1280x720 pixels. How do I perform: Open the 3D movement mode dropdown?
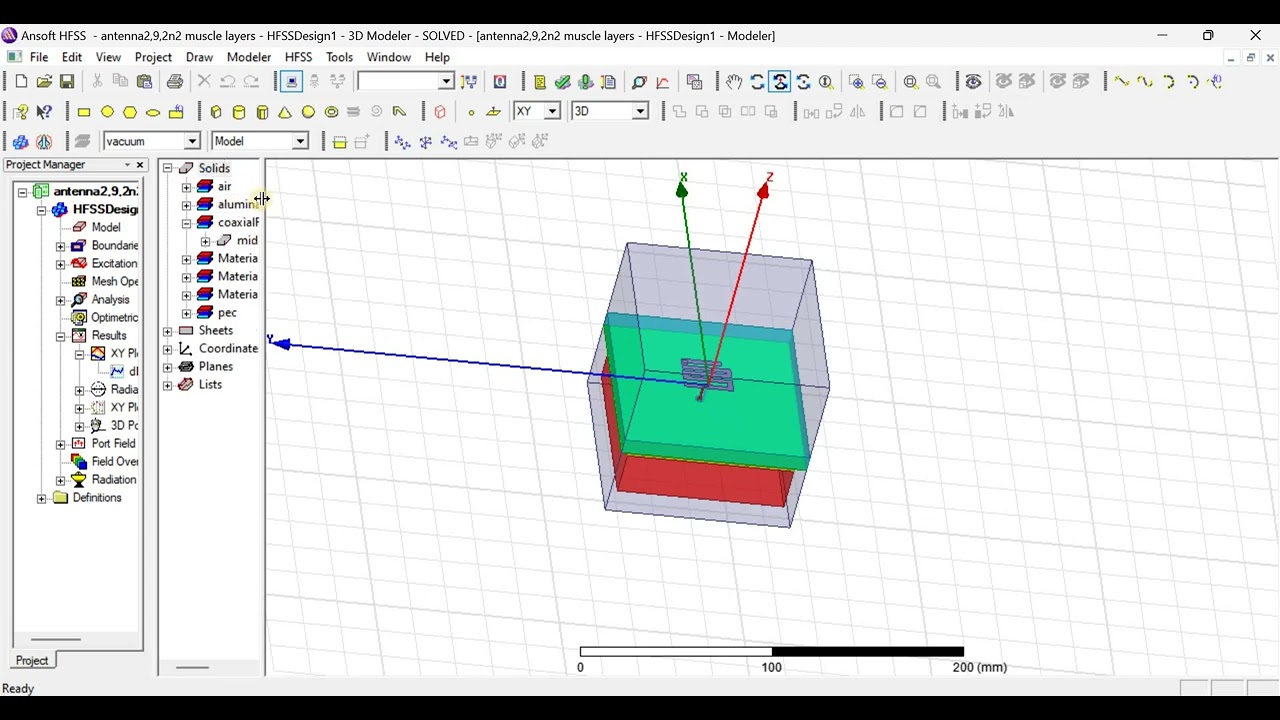point(640,112)
